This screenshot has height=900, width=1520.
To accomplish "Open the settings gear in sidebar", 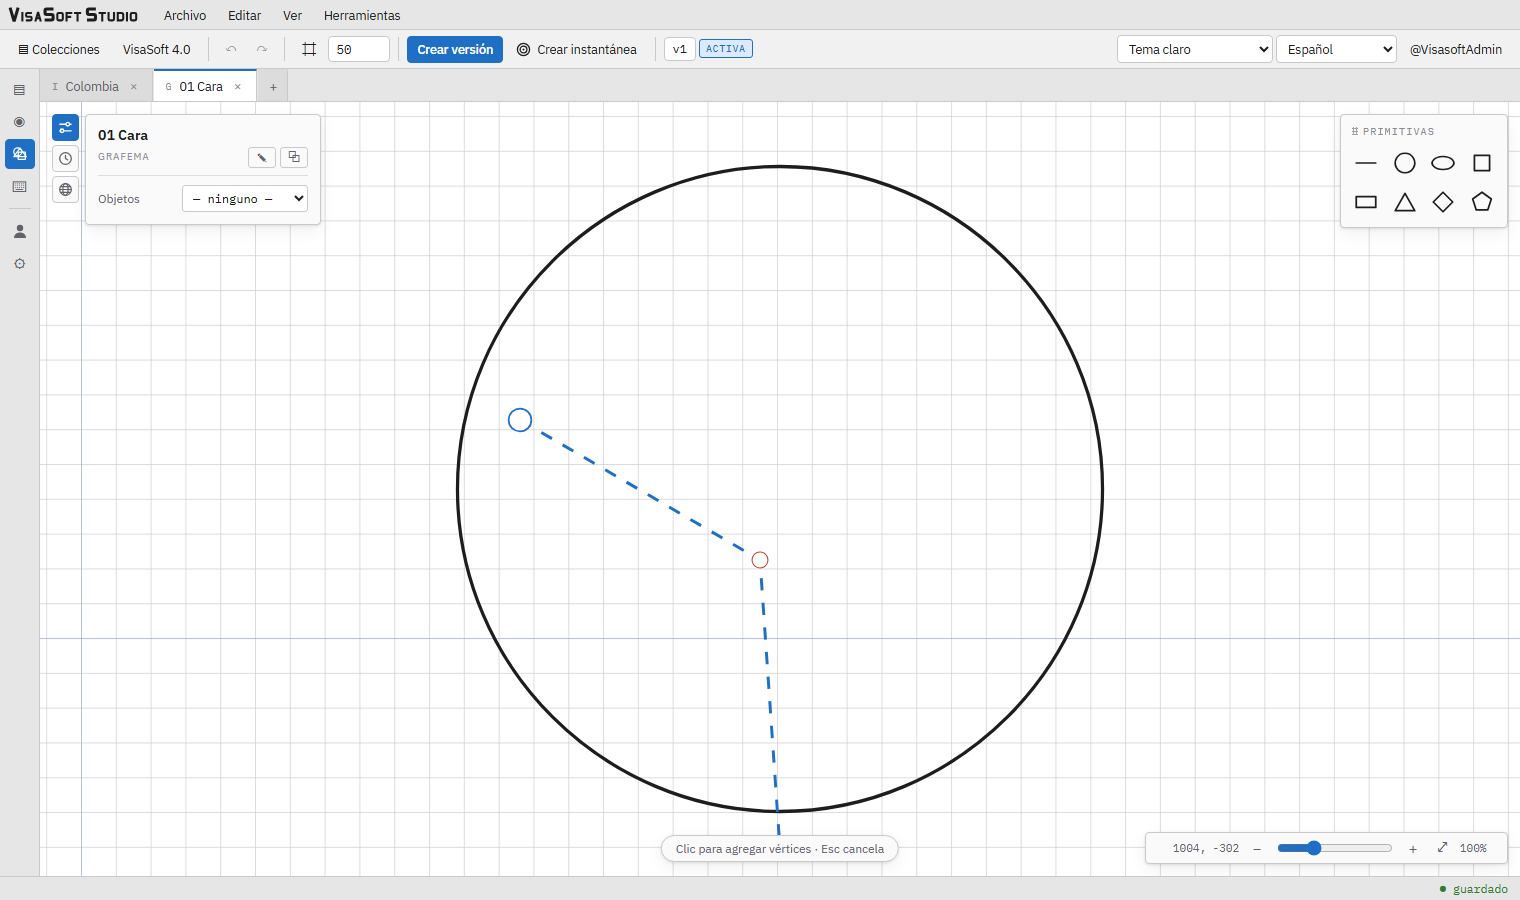I will pos(19,264).
